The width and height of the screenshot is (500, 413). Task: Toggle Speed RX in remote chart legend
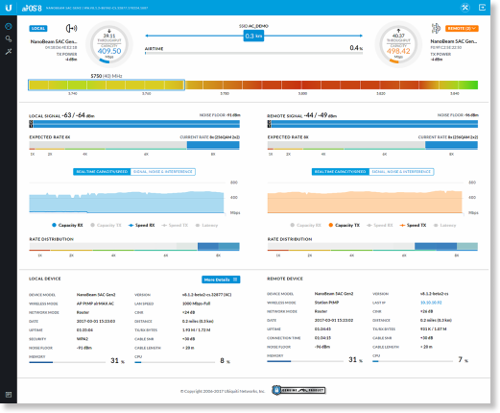(x=380, y=225)
